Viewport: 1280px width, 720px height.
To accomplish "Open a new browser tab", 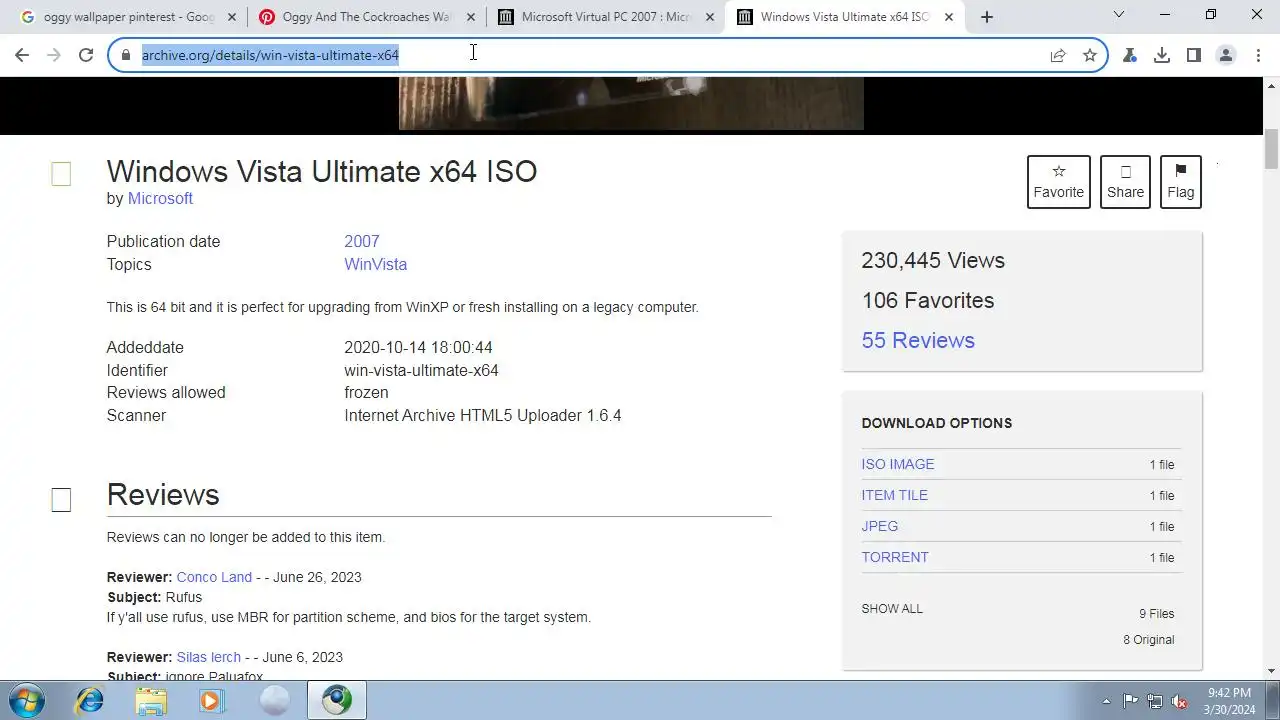I will [x=987, y=17].
